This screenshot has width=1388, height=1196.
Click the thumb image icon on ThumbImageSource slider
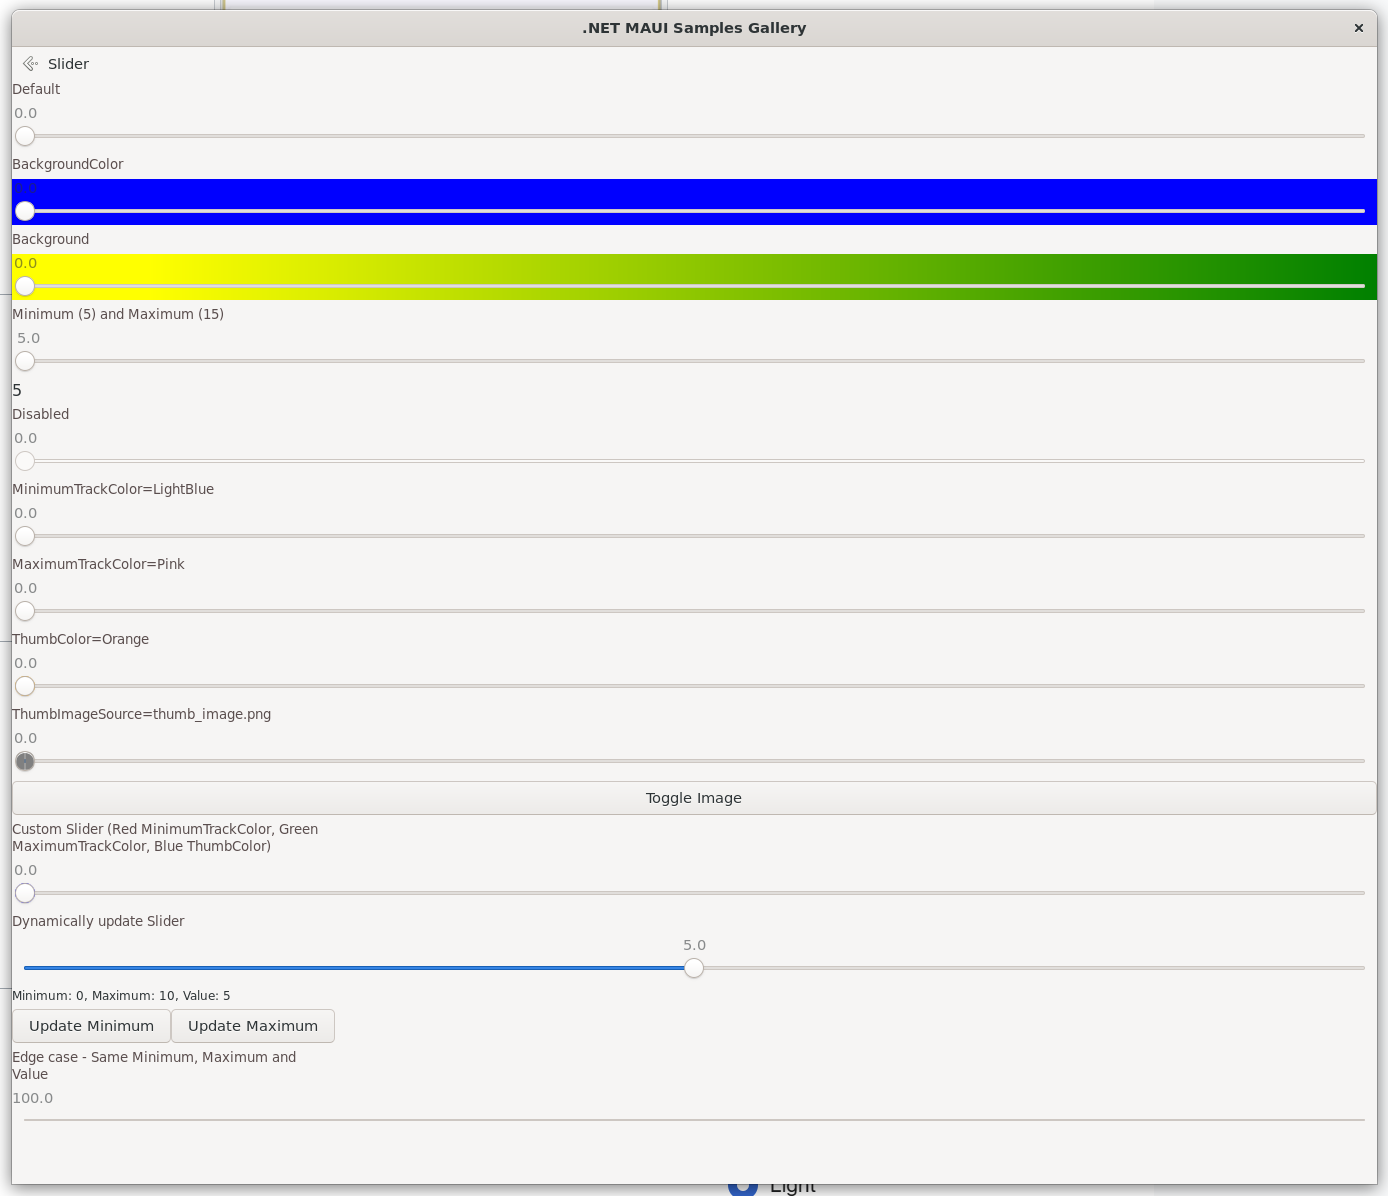click(25, 762)
